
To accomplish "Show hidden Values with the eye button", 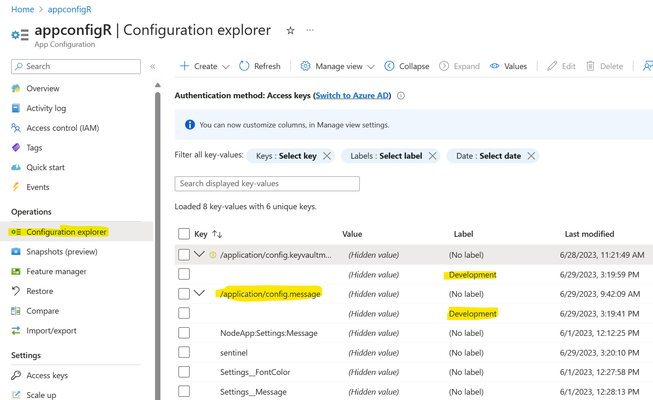I will pyautogui.click(x=508, y=66).
